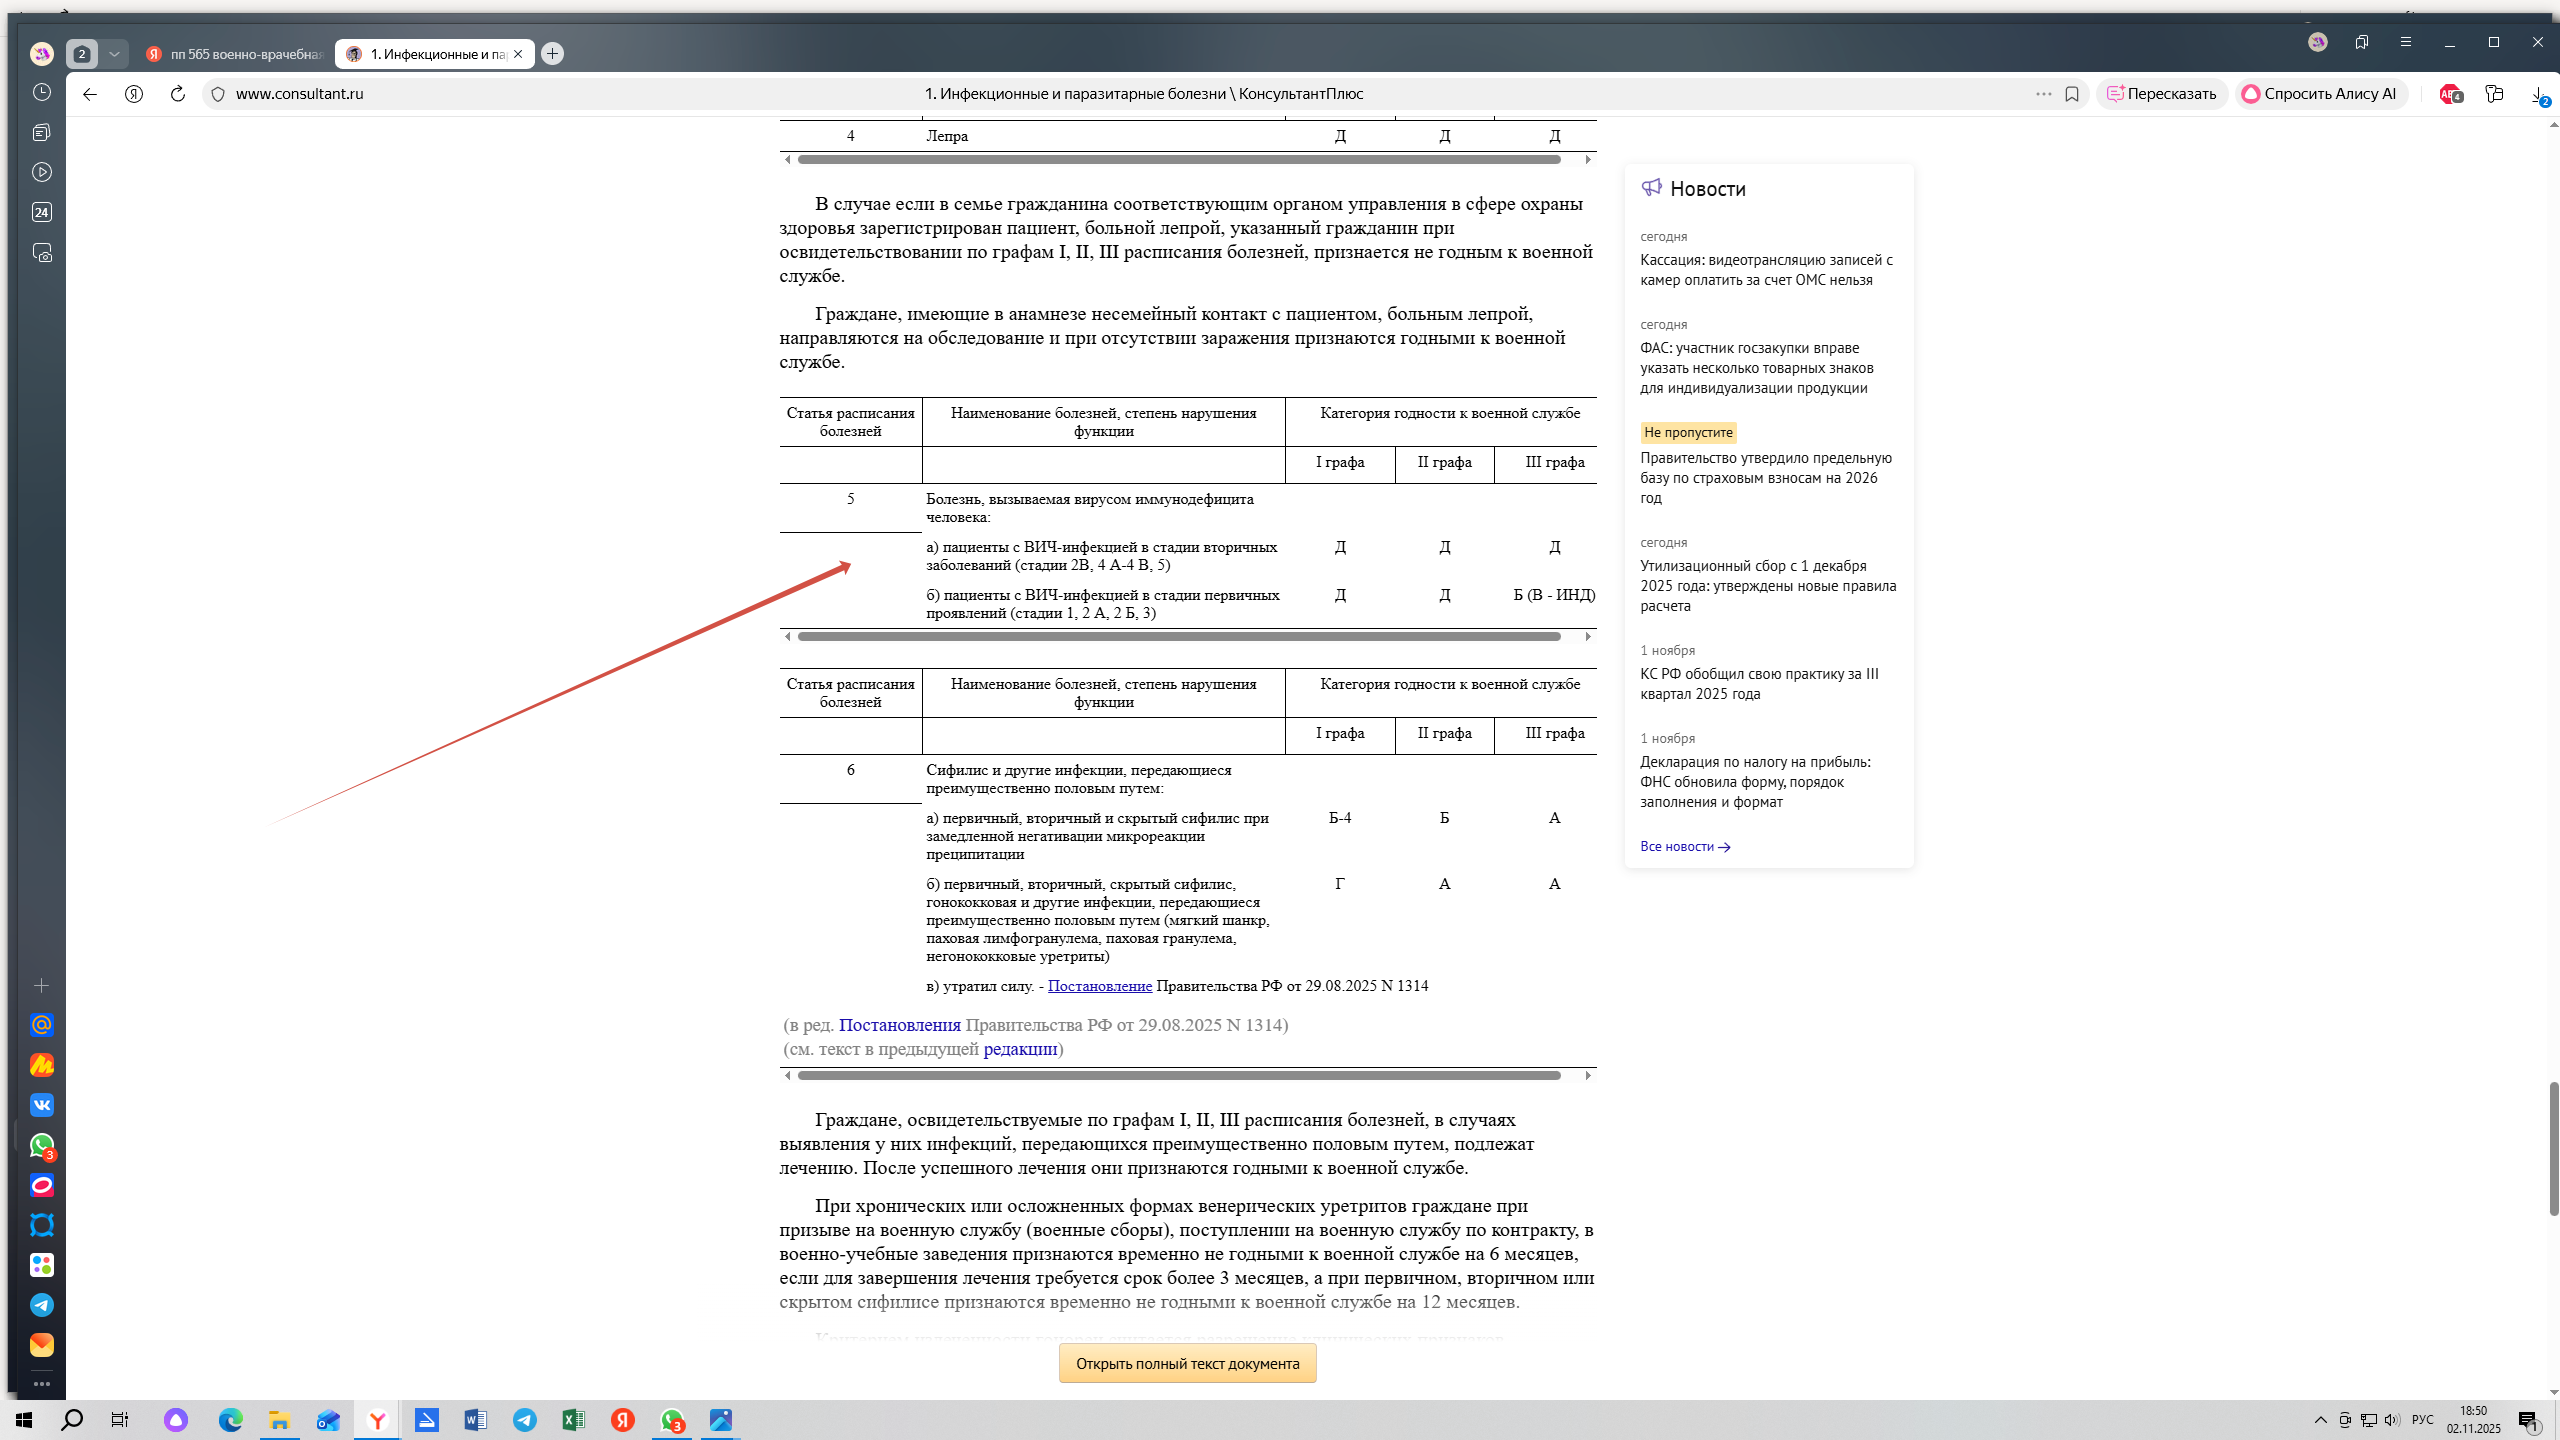
Task: Bookmark this page via bookmark icon
Action: [2072, 94]
